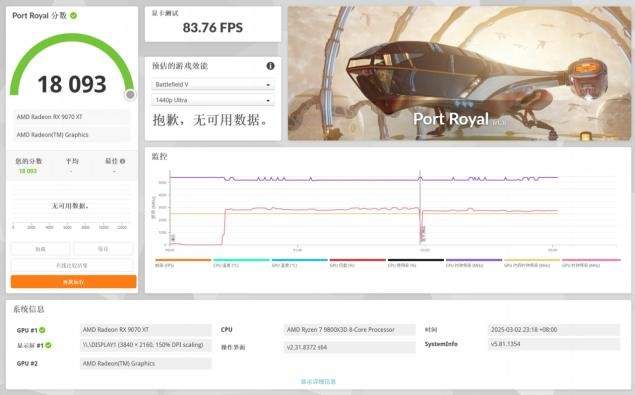The height and width of the screenshot is (395, 635).
Task: Click the \\.\DISPLAY1 3840 × 2160 display field
Action: (x=146, y=345)
